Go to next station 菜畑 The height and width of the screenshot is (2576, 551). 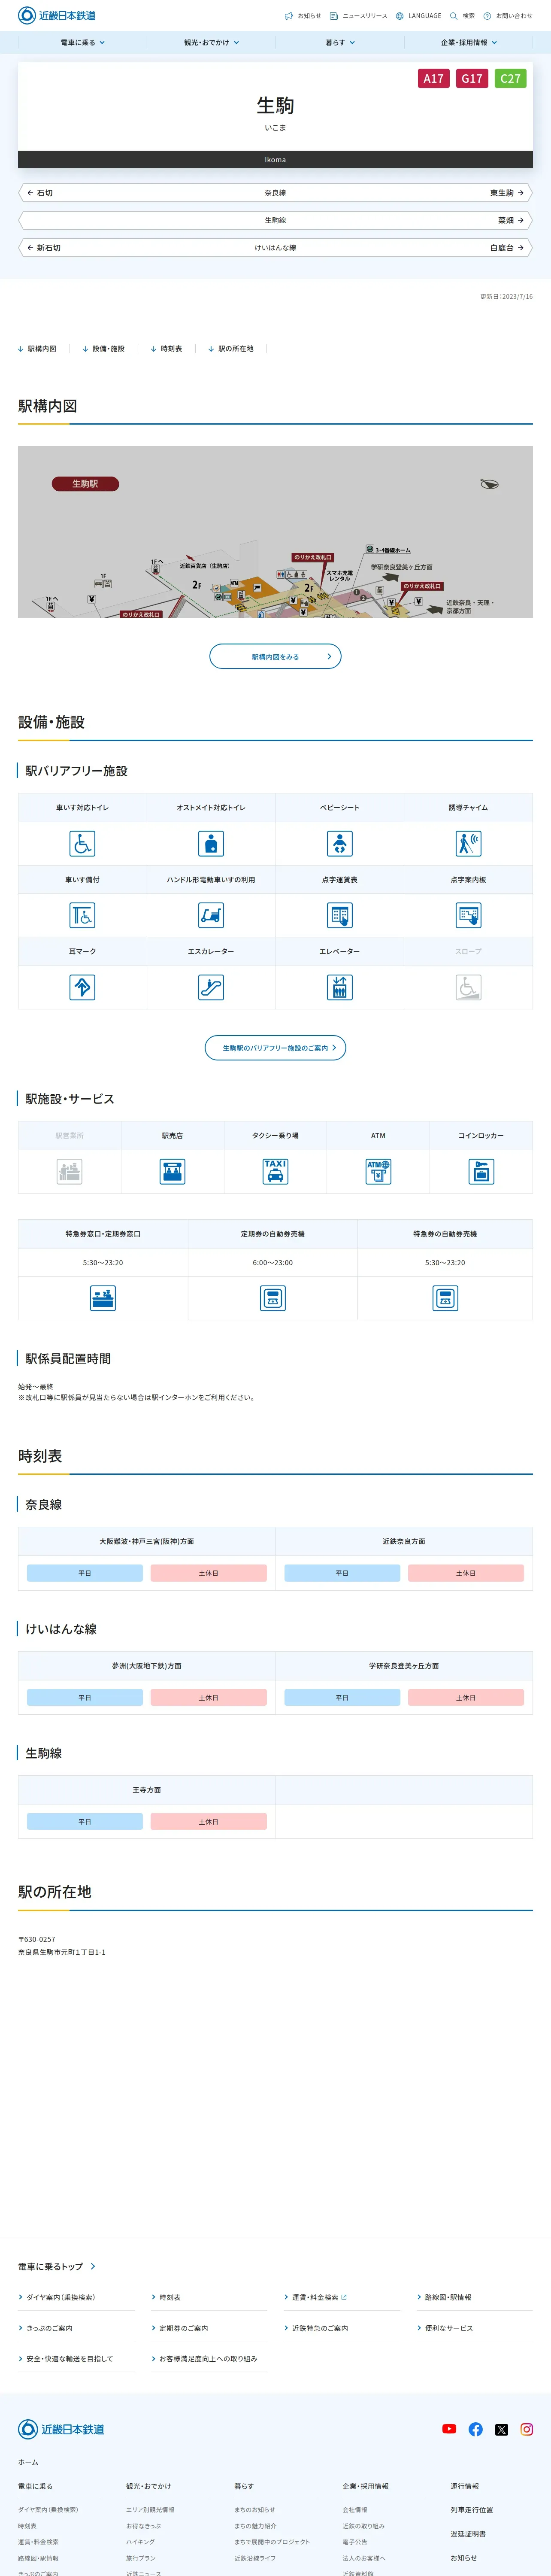pos(511,220)
